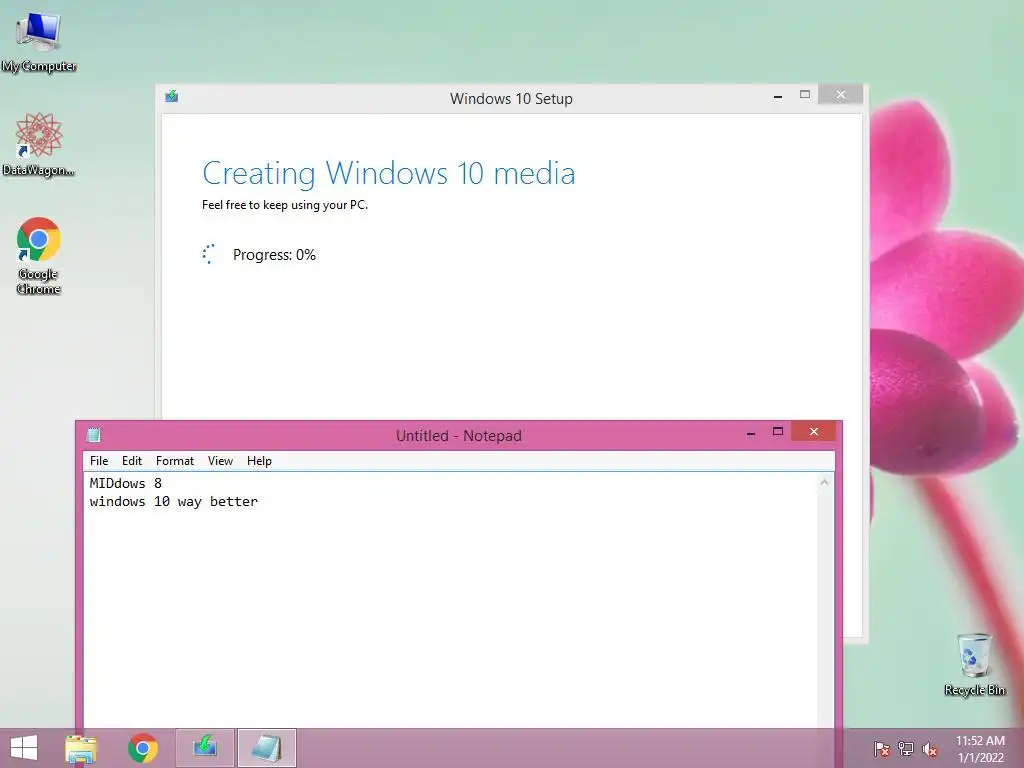Open the Notepad Edit menu
The width and height of the screenshot is (1024, 768).
(x=132, y=461)
